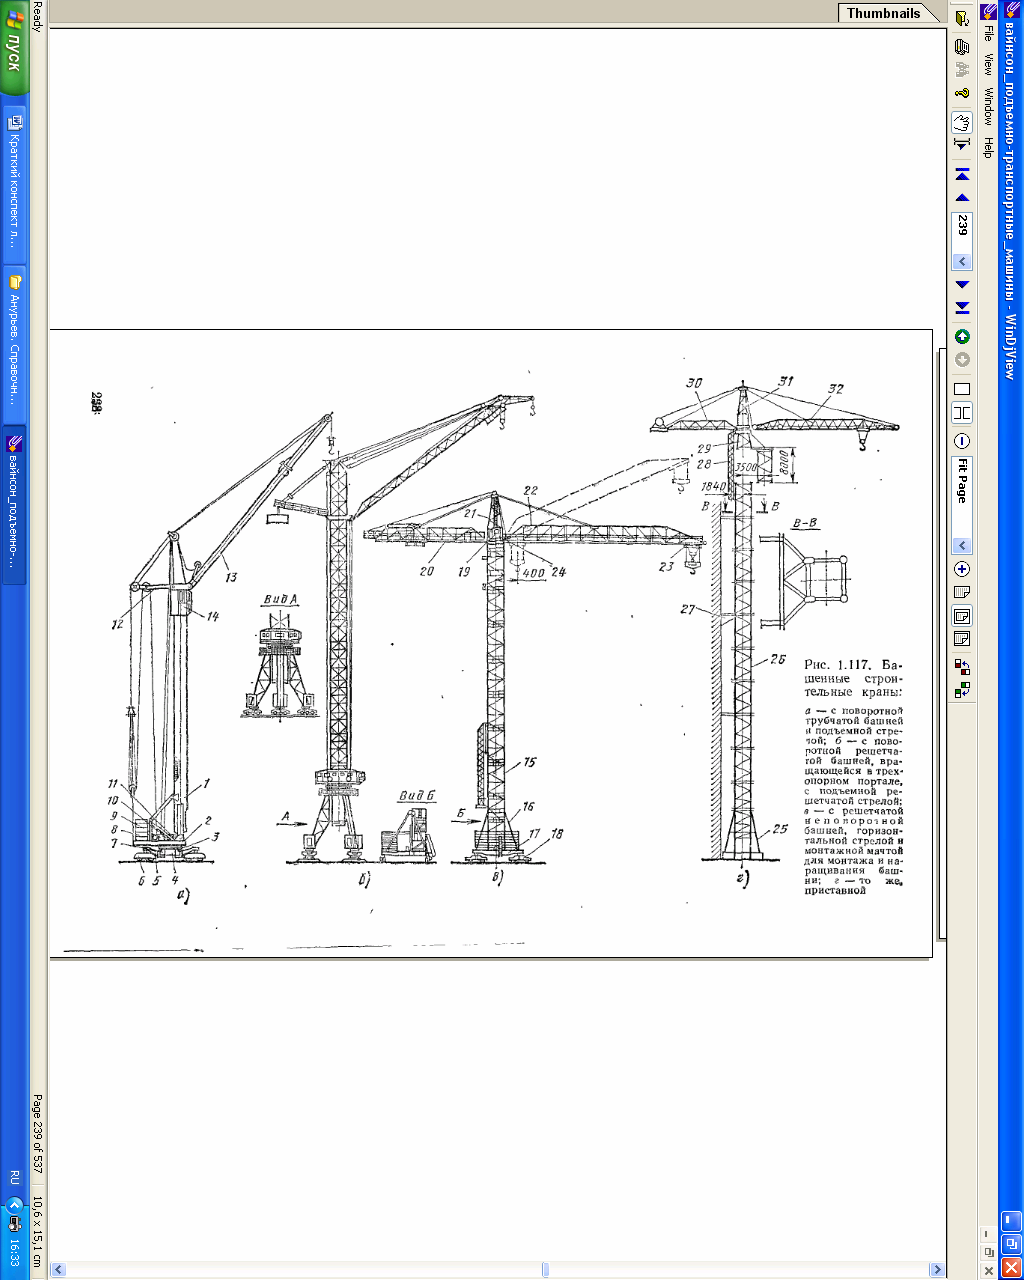The image size is (1024, 1280).
Task: Select the text selection cursor tool
Action: coord(962,145)
